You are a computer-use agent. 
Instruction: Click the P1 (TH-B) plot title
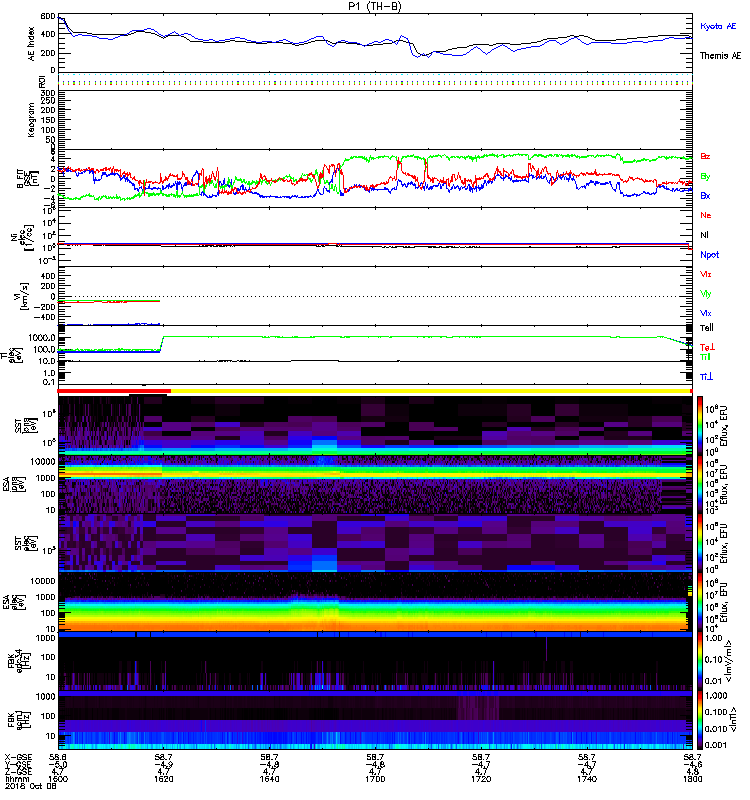[x=376, y=6]
